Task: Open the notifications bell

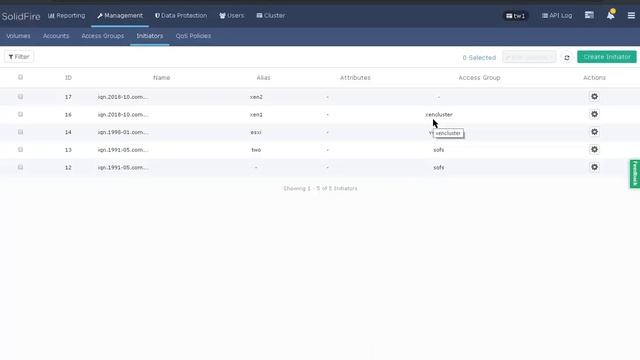Action: [610, 16]
